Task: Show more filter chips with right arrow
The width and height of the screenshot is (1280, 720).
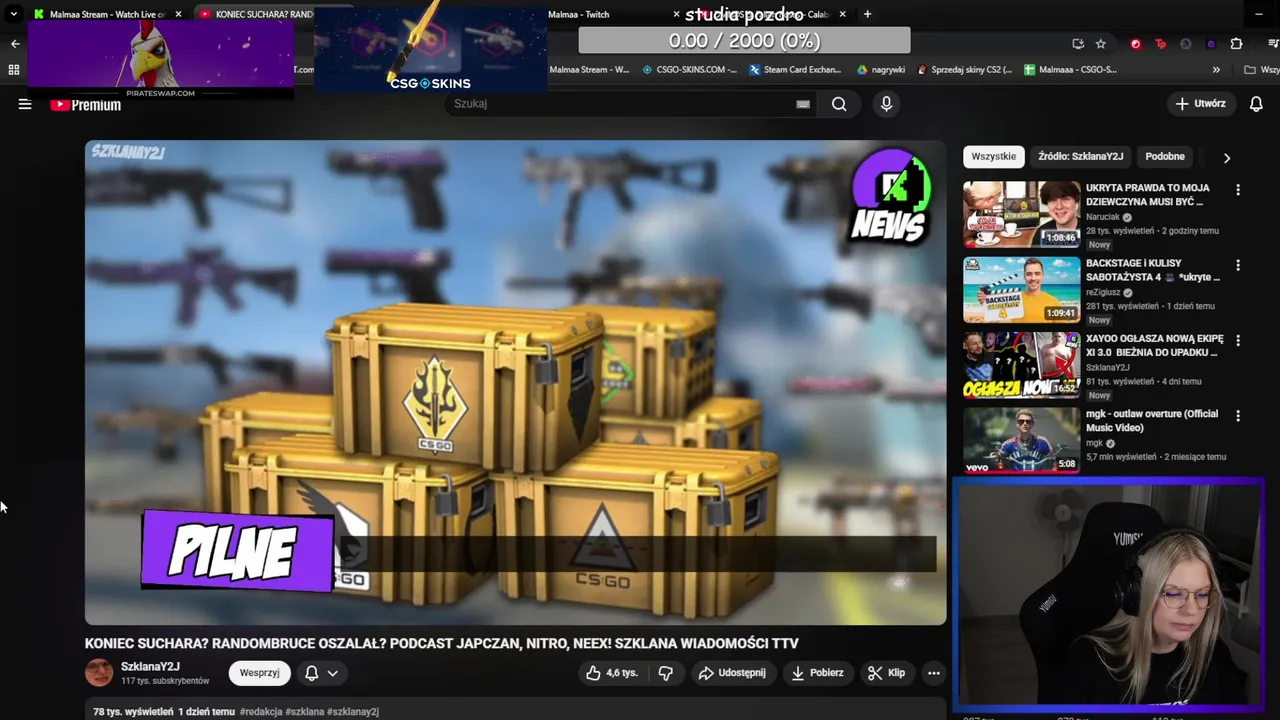Action: click(1226, 157)
